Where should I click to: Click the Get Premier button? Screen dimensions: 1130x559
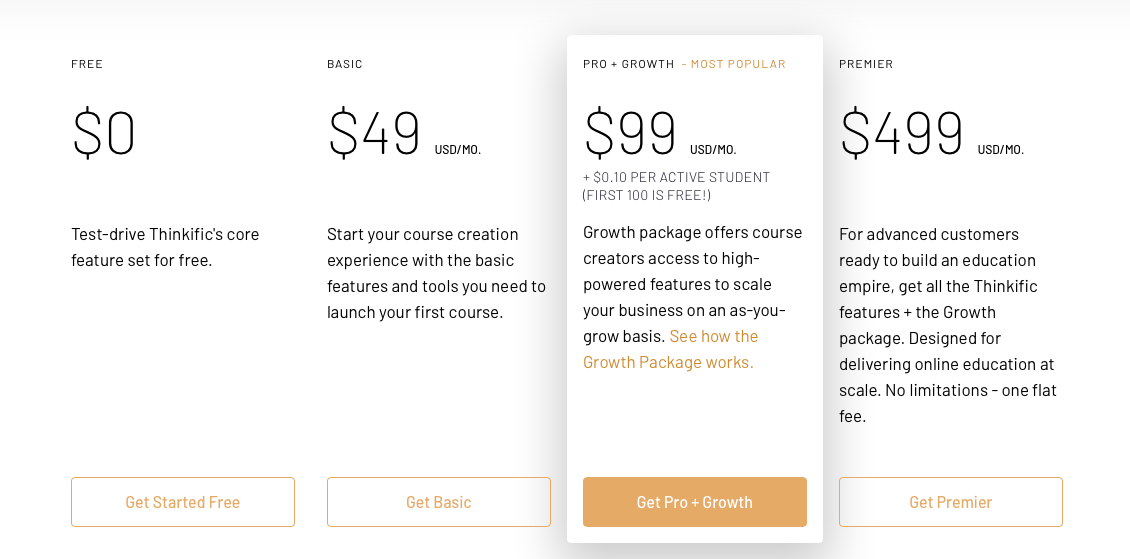(x=951, y=502)
